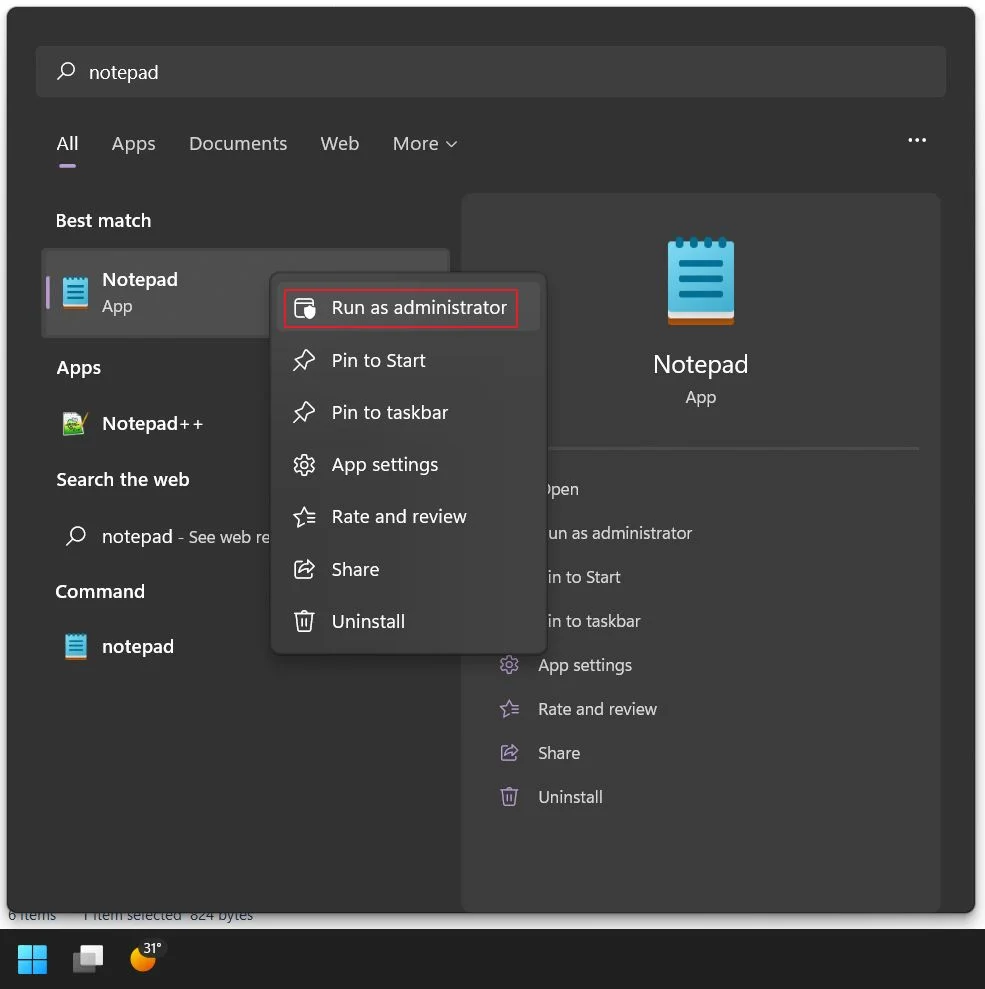Click the large Notepad icon in preview pane
The height and width of the screenshot is (989, 985).
[x=701, y=281]
